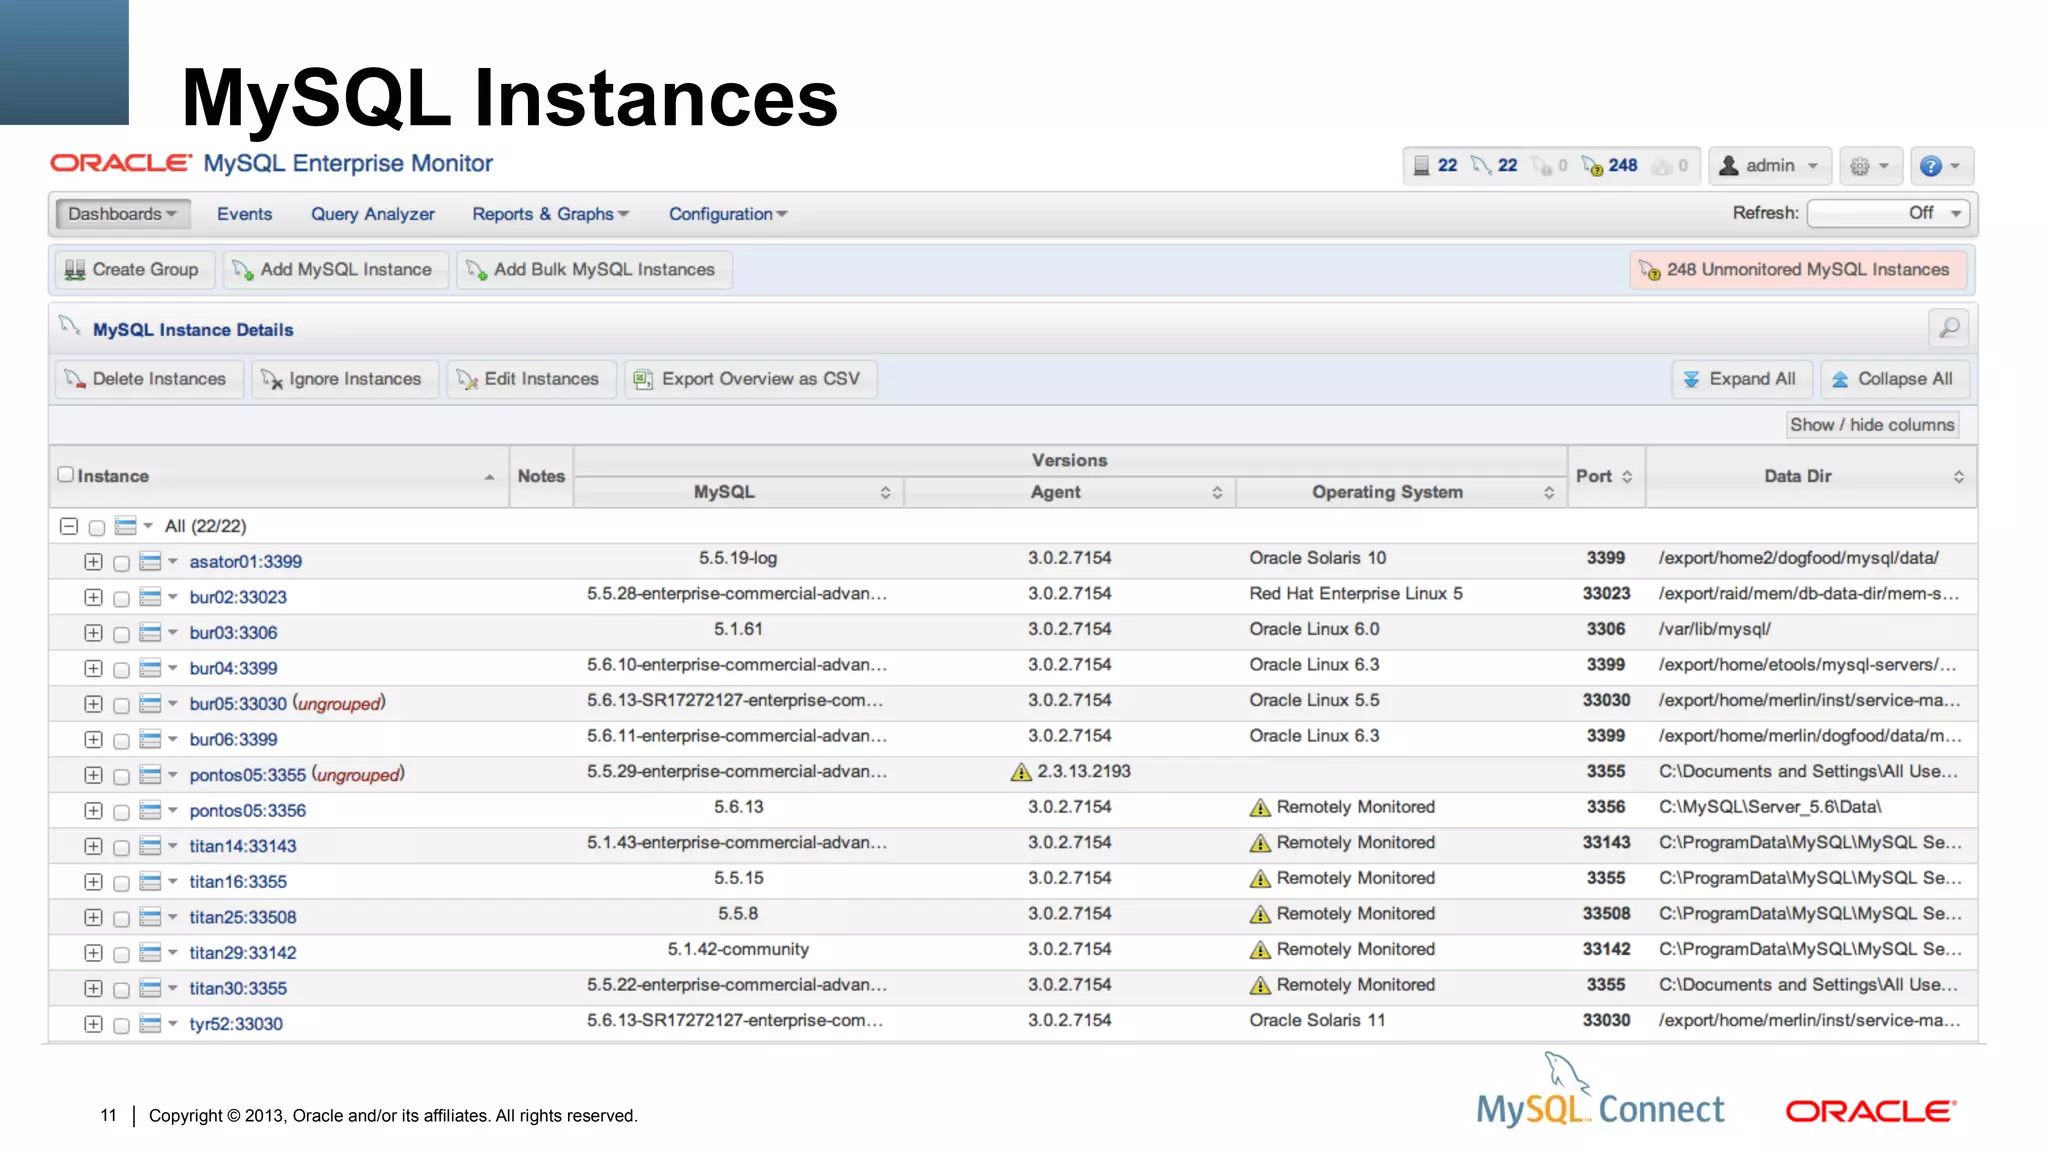Click the monitored hosts count icon showing 22
This screenshot has height=1152, width=2048.
coord(1421,166)
